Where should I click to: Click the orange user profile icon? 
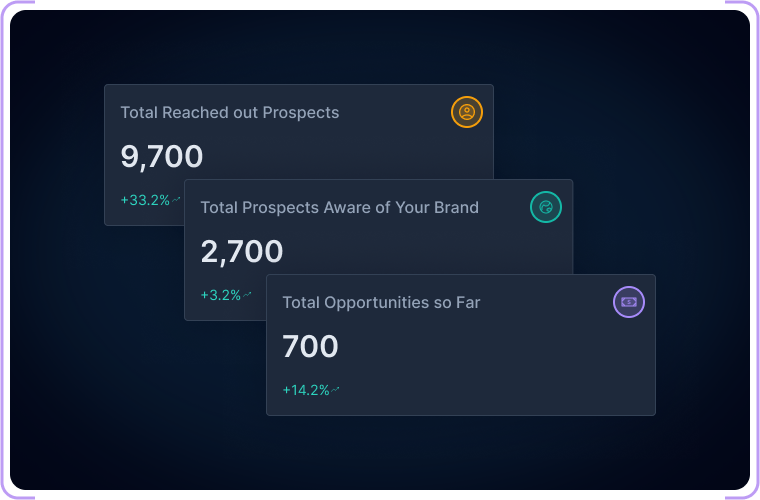pos(467,112)
